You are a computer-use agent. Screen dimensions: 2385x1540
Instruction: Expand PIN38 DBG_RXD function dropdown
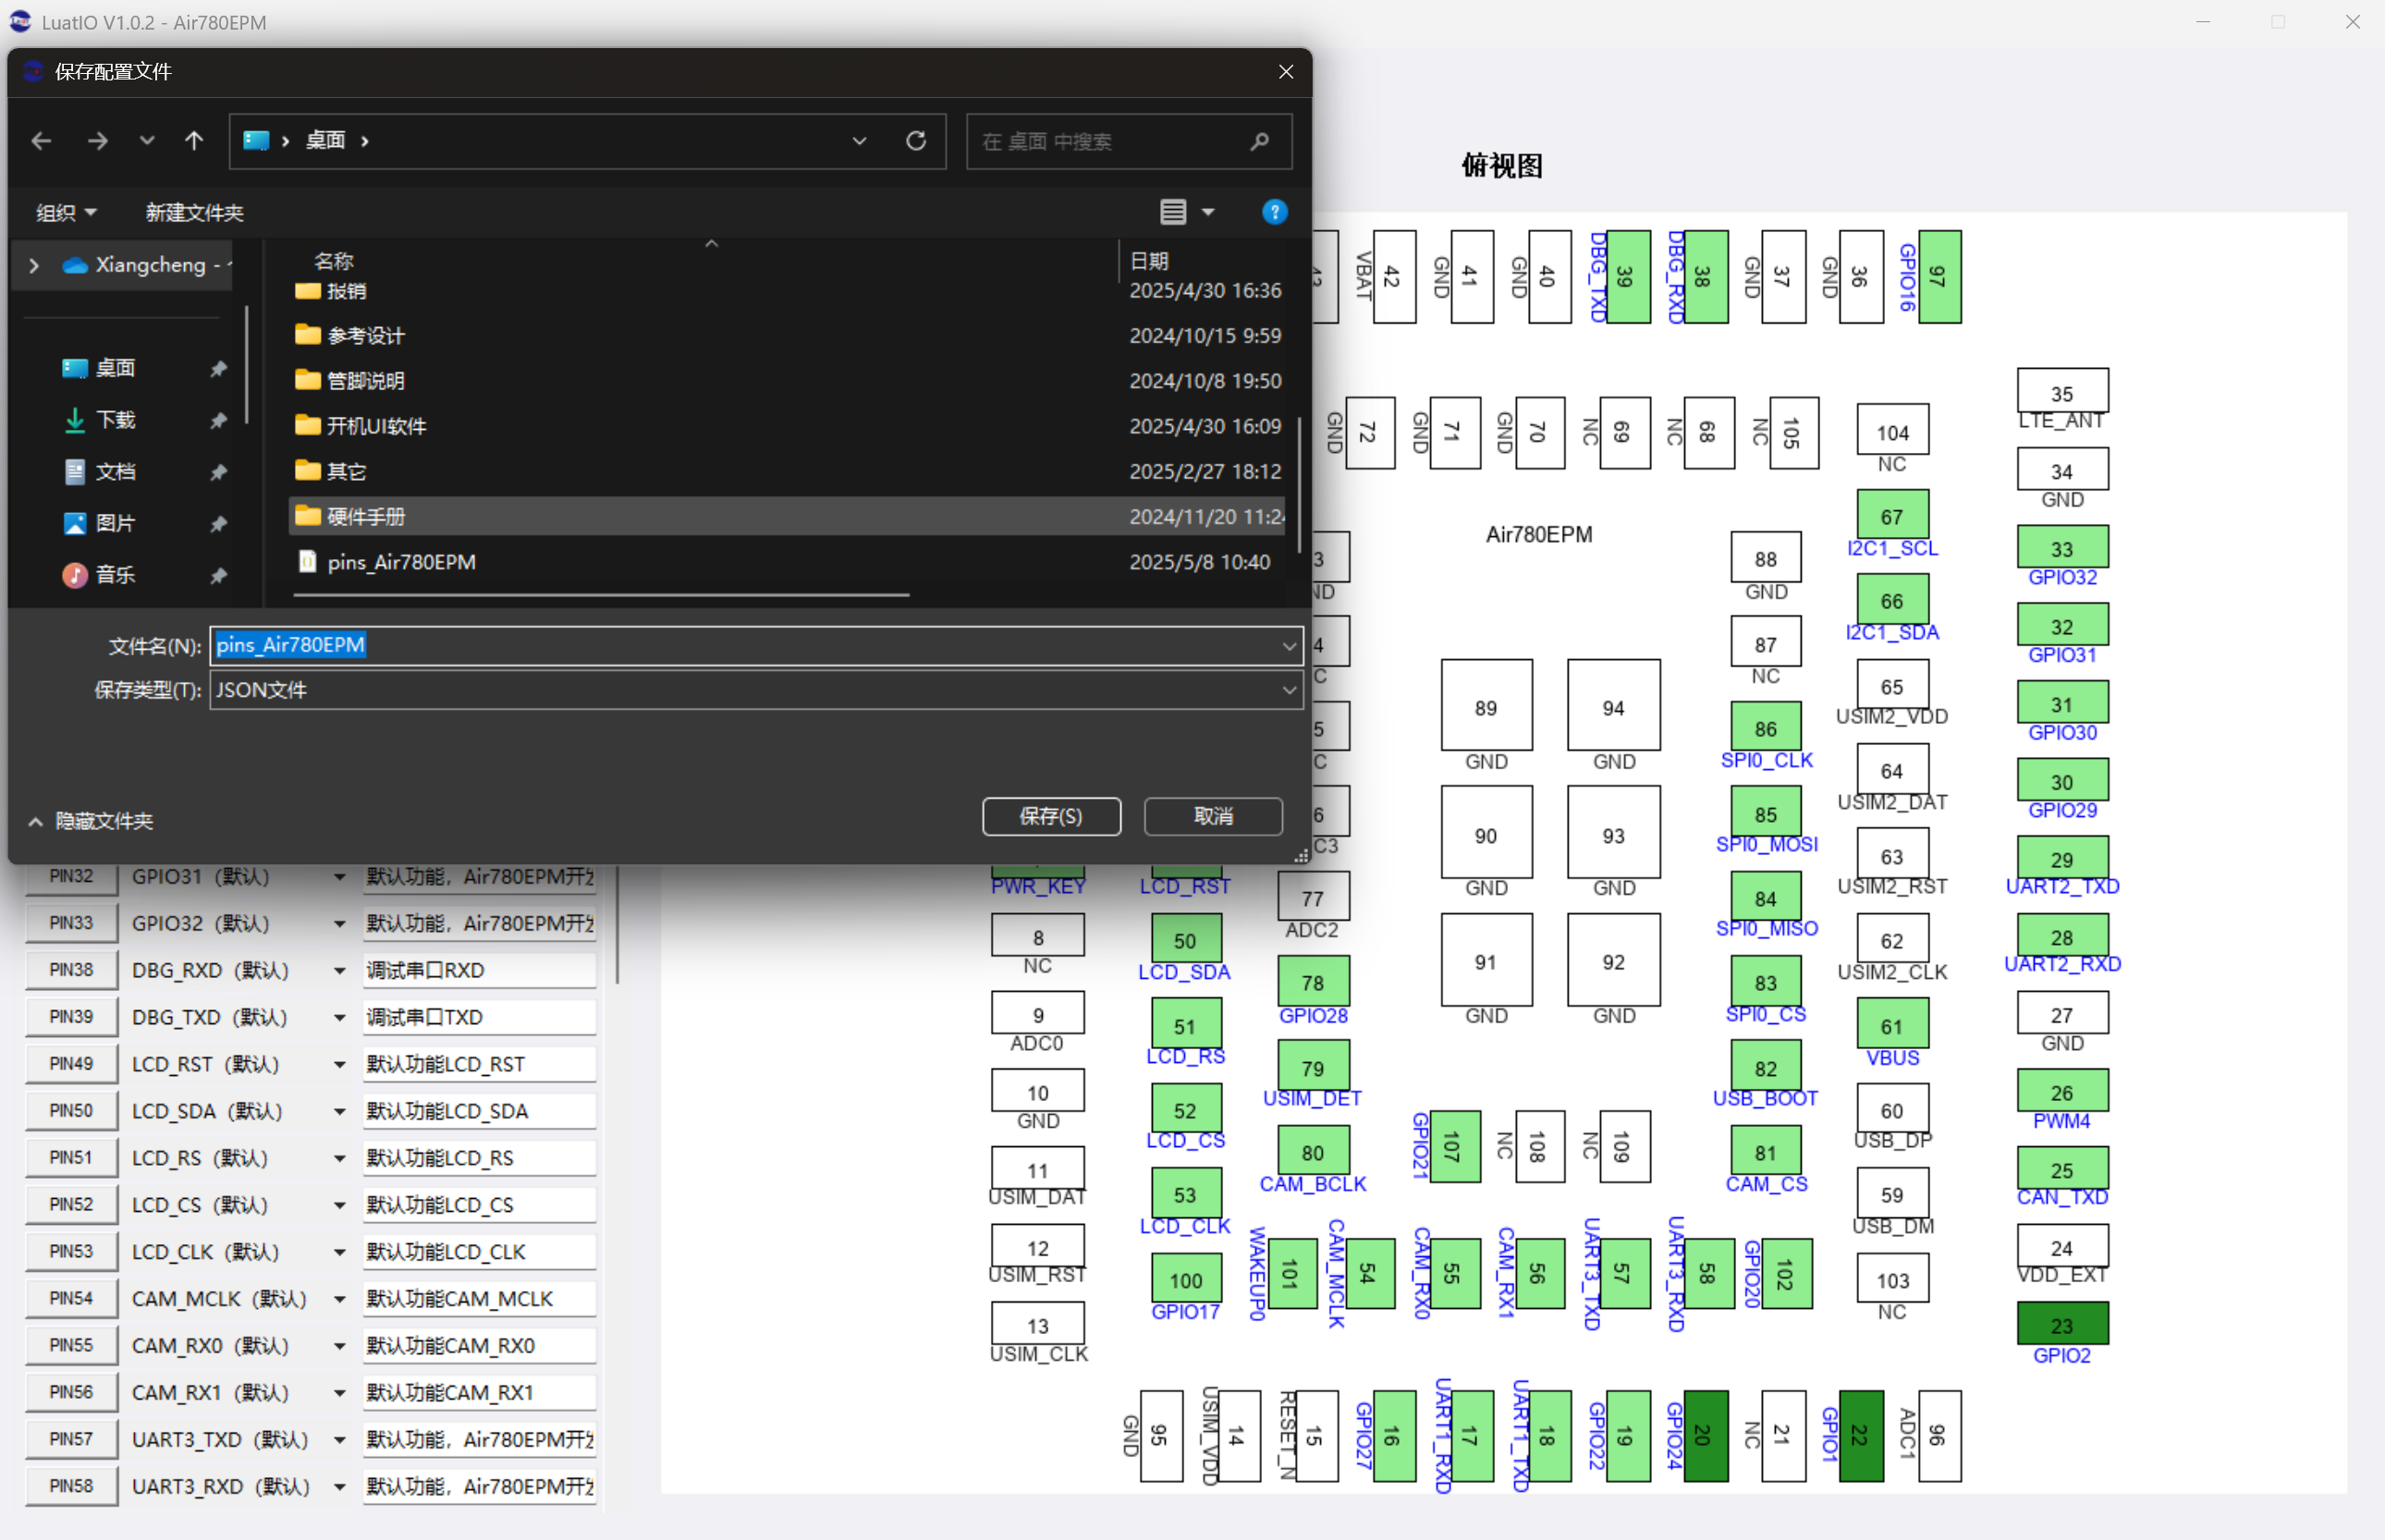[340, 971]
